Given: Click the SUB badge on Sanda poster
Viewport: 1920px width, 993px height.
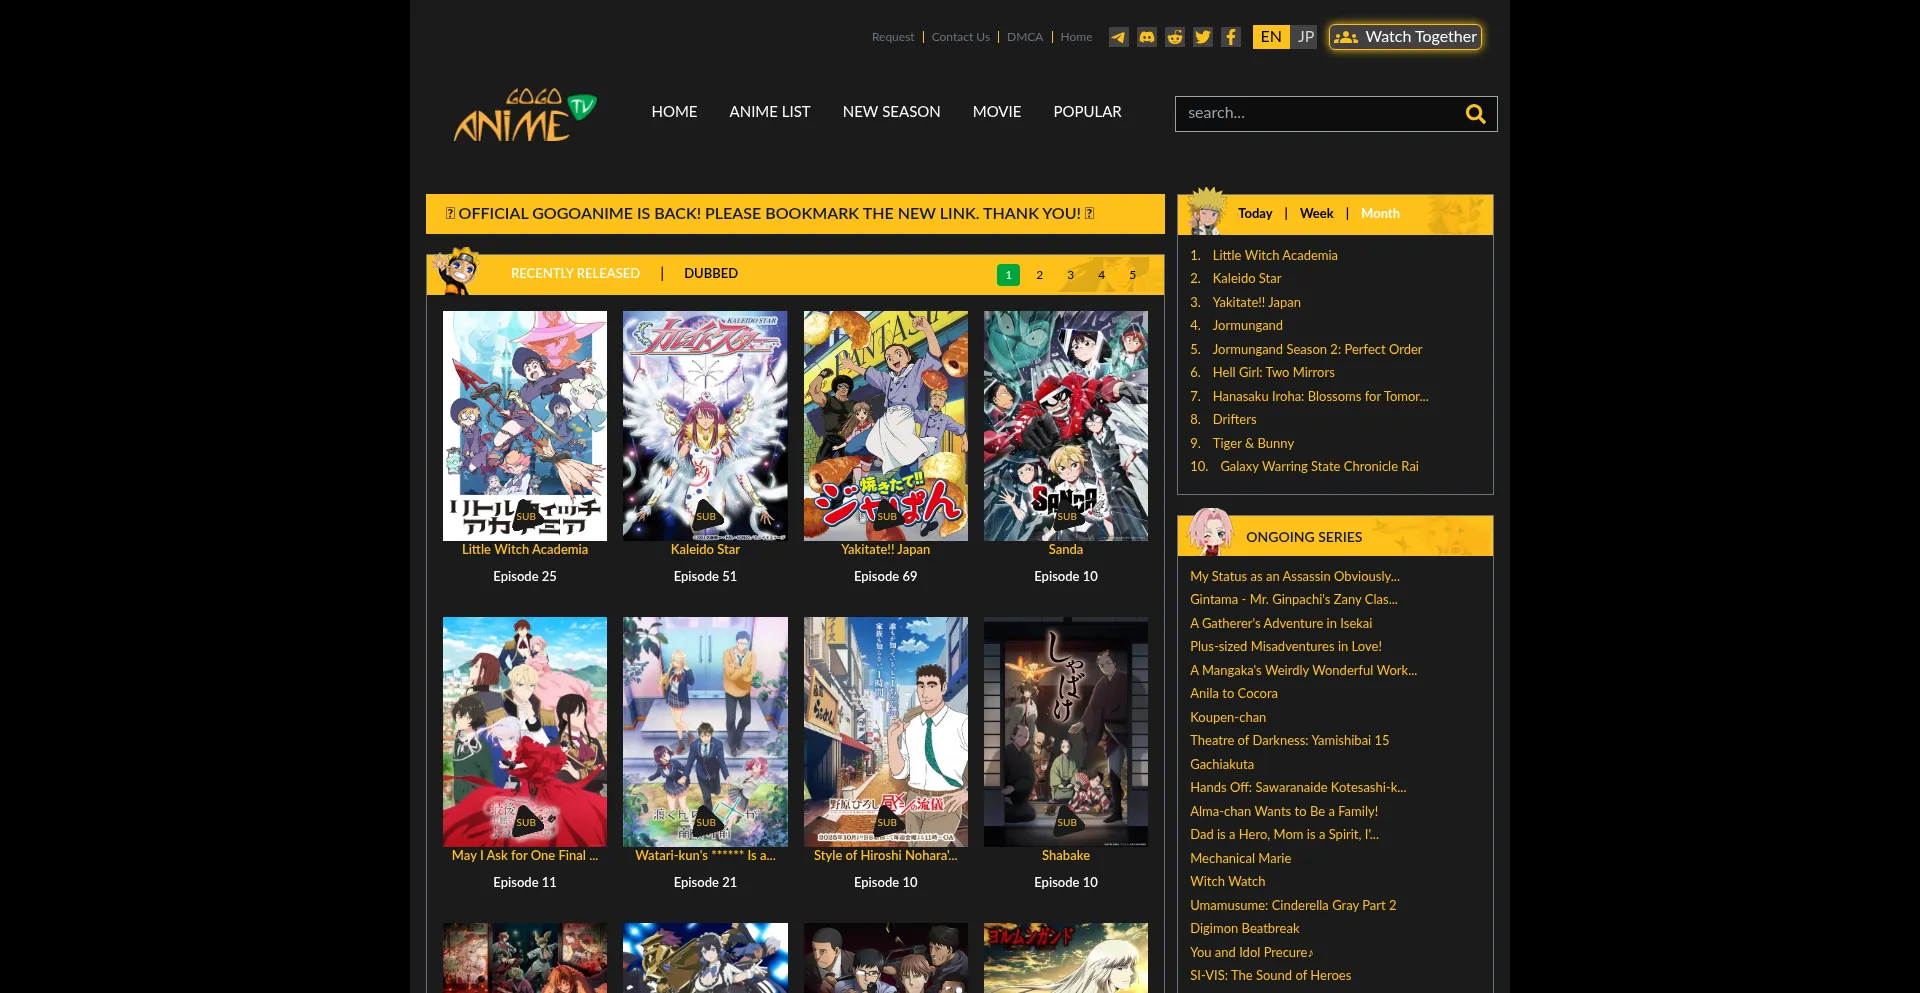Looking at the screenshot, I should (1067, 516).
